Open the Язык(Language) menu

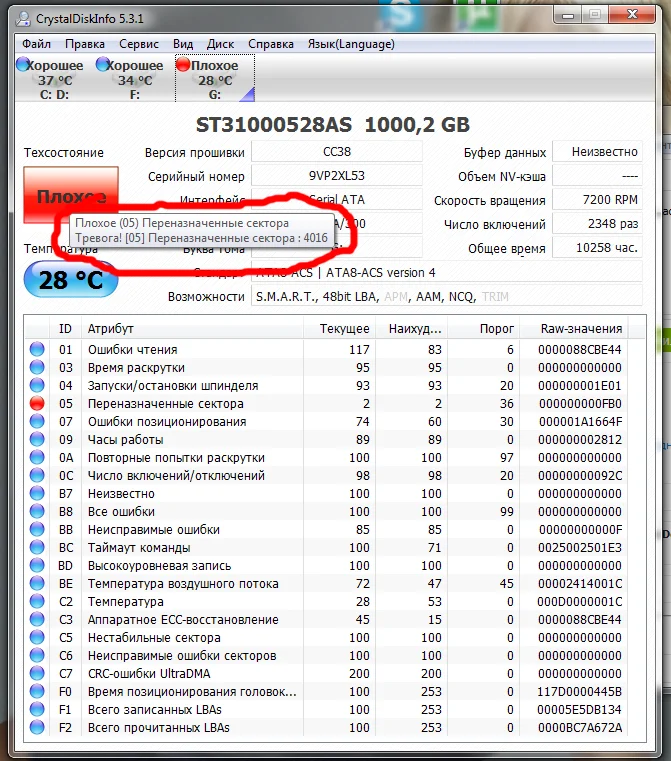point(351,44)
